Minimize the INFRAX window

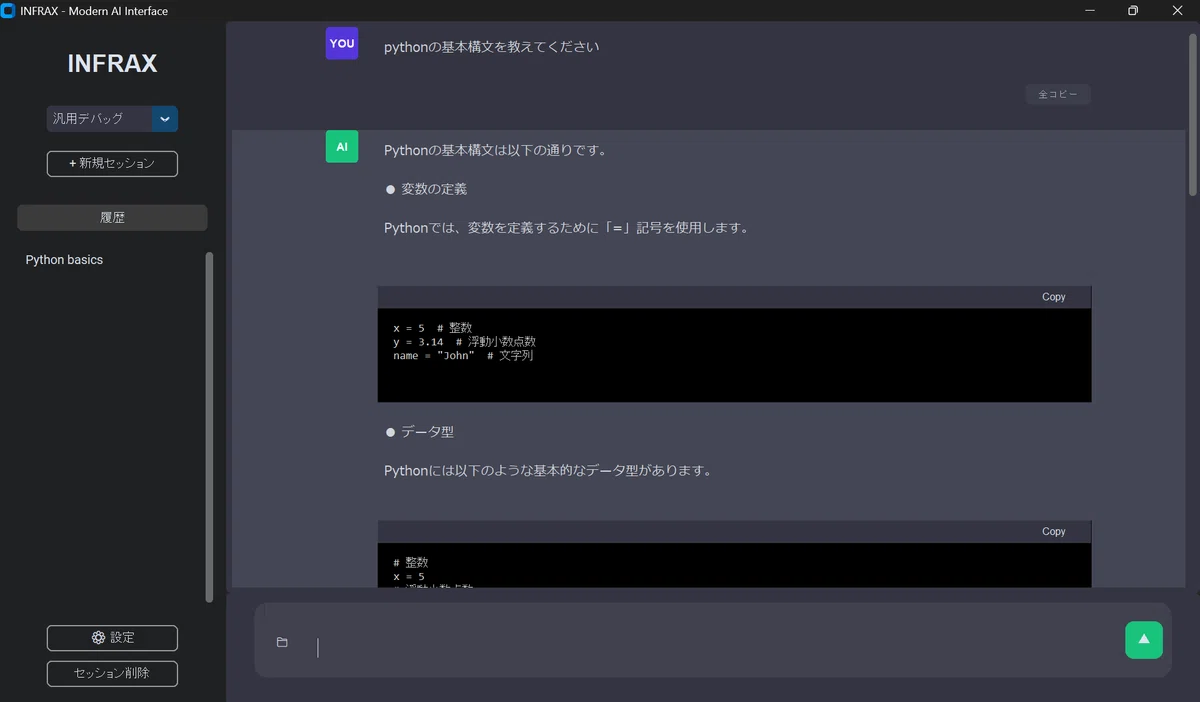tap(1088, 11)
